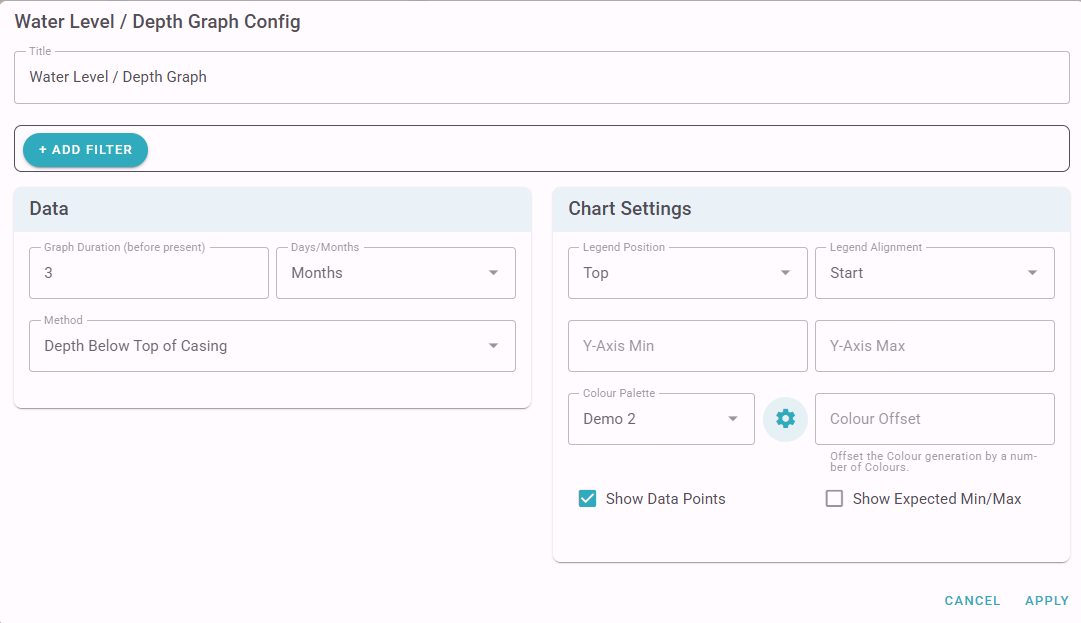The width and height of the screenshot is (1081, 623).
Task: Open the colour palette settings gear
Action: (x=785, y=419)
